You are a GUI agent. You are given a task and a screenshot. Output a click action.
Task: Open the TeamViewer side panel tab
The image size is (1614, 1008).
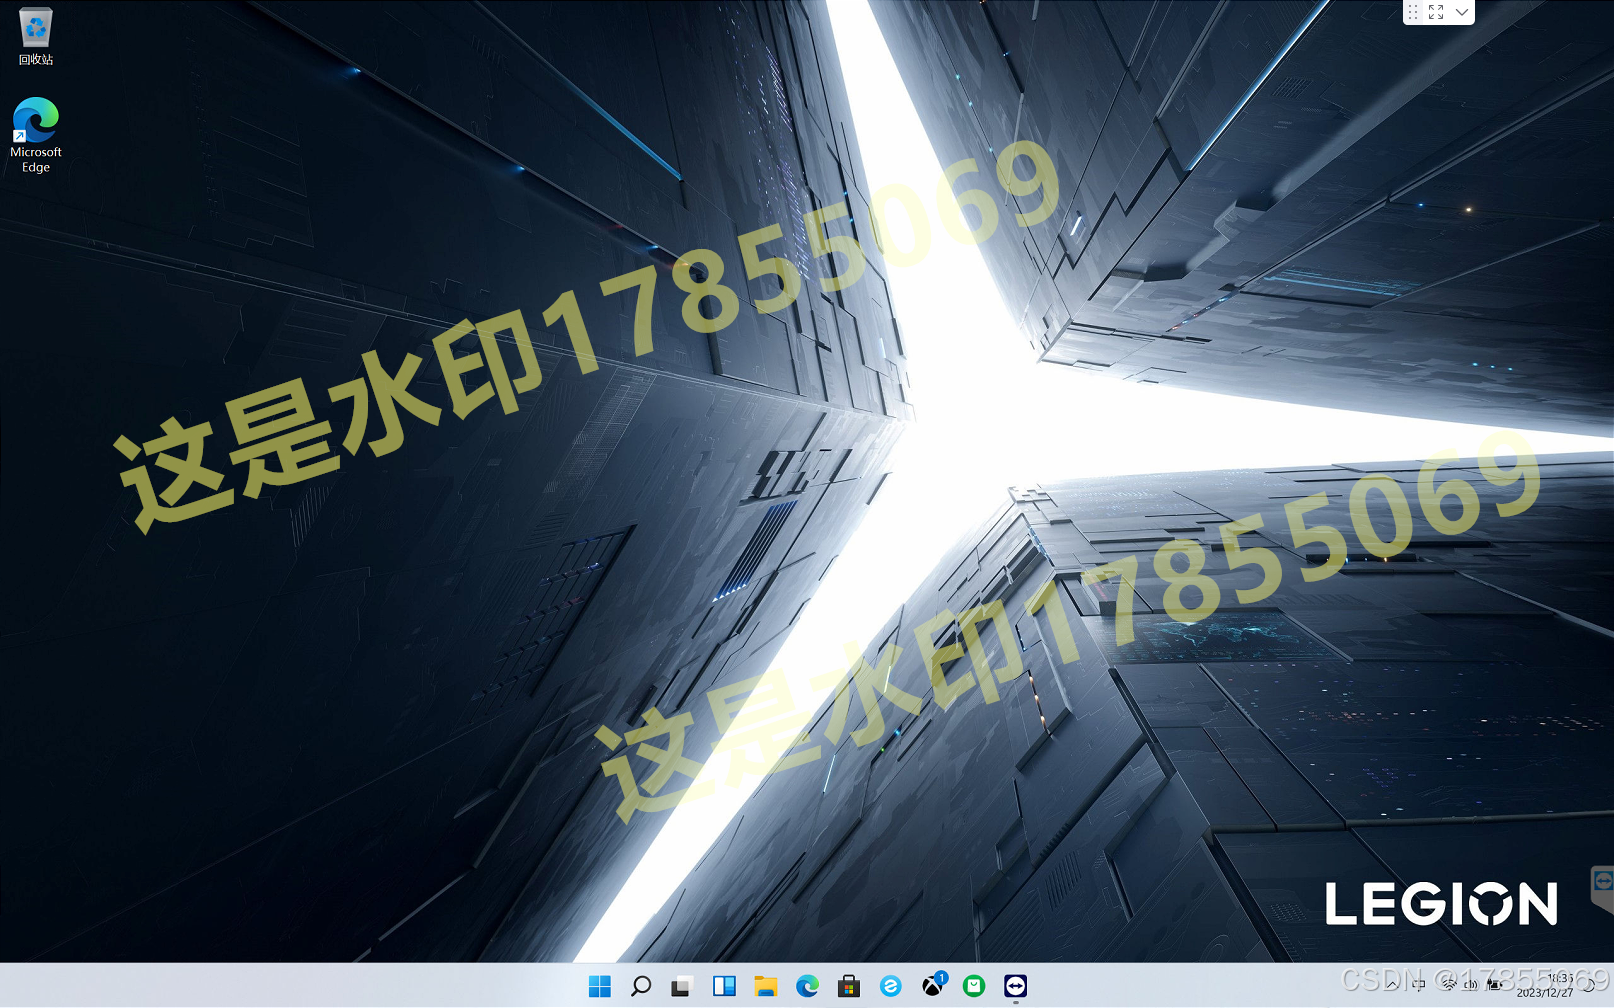(1602, 886)
